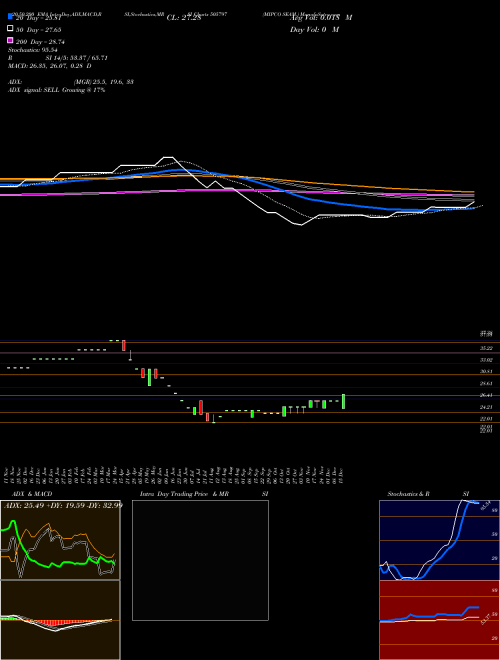Viewport: 500px width, 660px height.
Task: Click the highest red candlestick near 35.22
Action: tap(124, 345)
